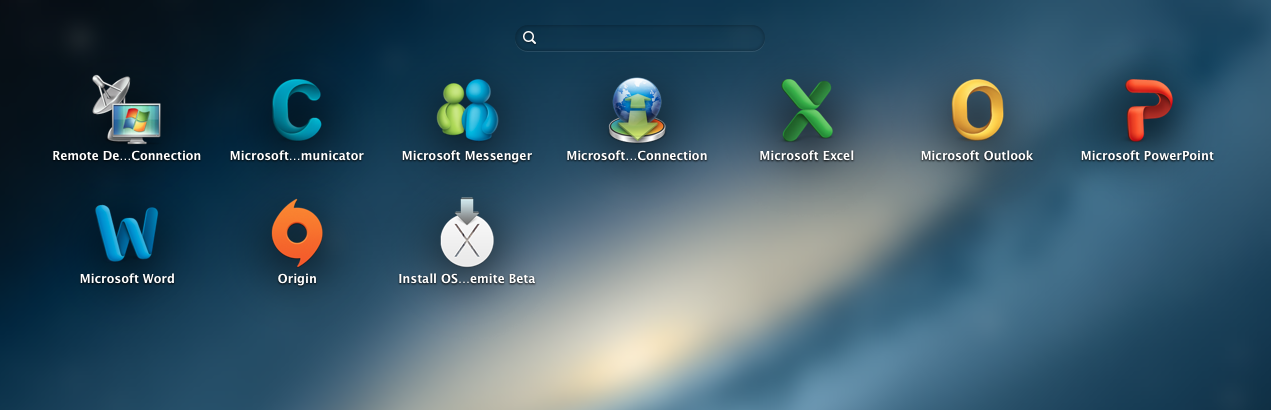Click the "Remote De...Connection" label
Image resolution: width=1271 pixels, height=410 pixels.
[x=127, y=156]
